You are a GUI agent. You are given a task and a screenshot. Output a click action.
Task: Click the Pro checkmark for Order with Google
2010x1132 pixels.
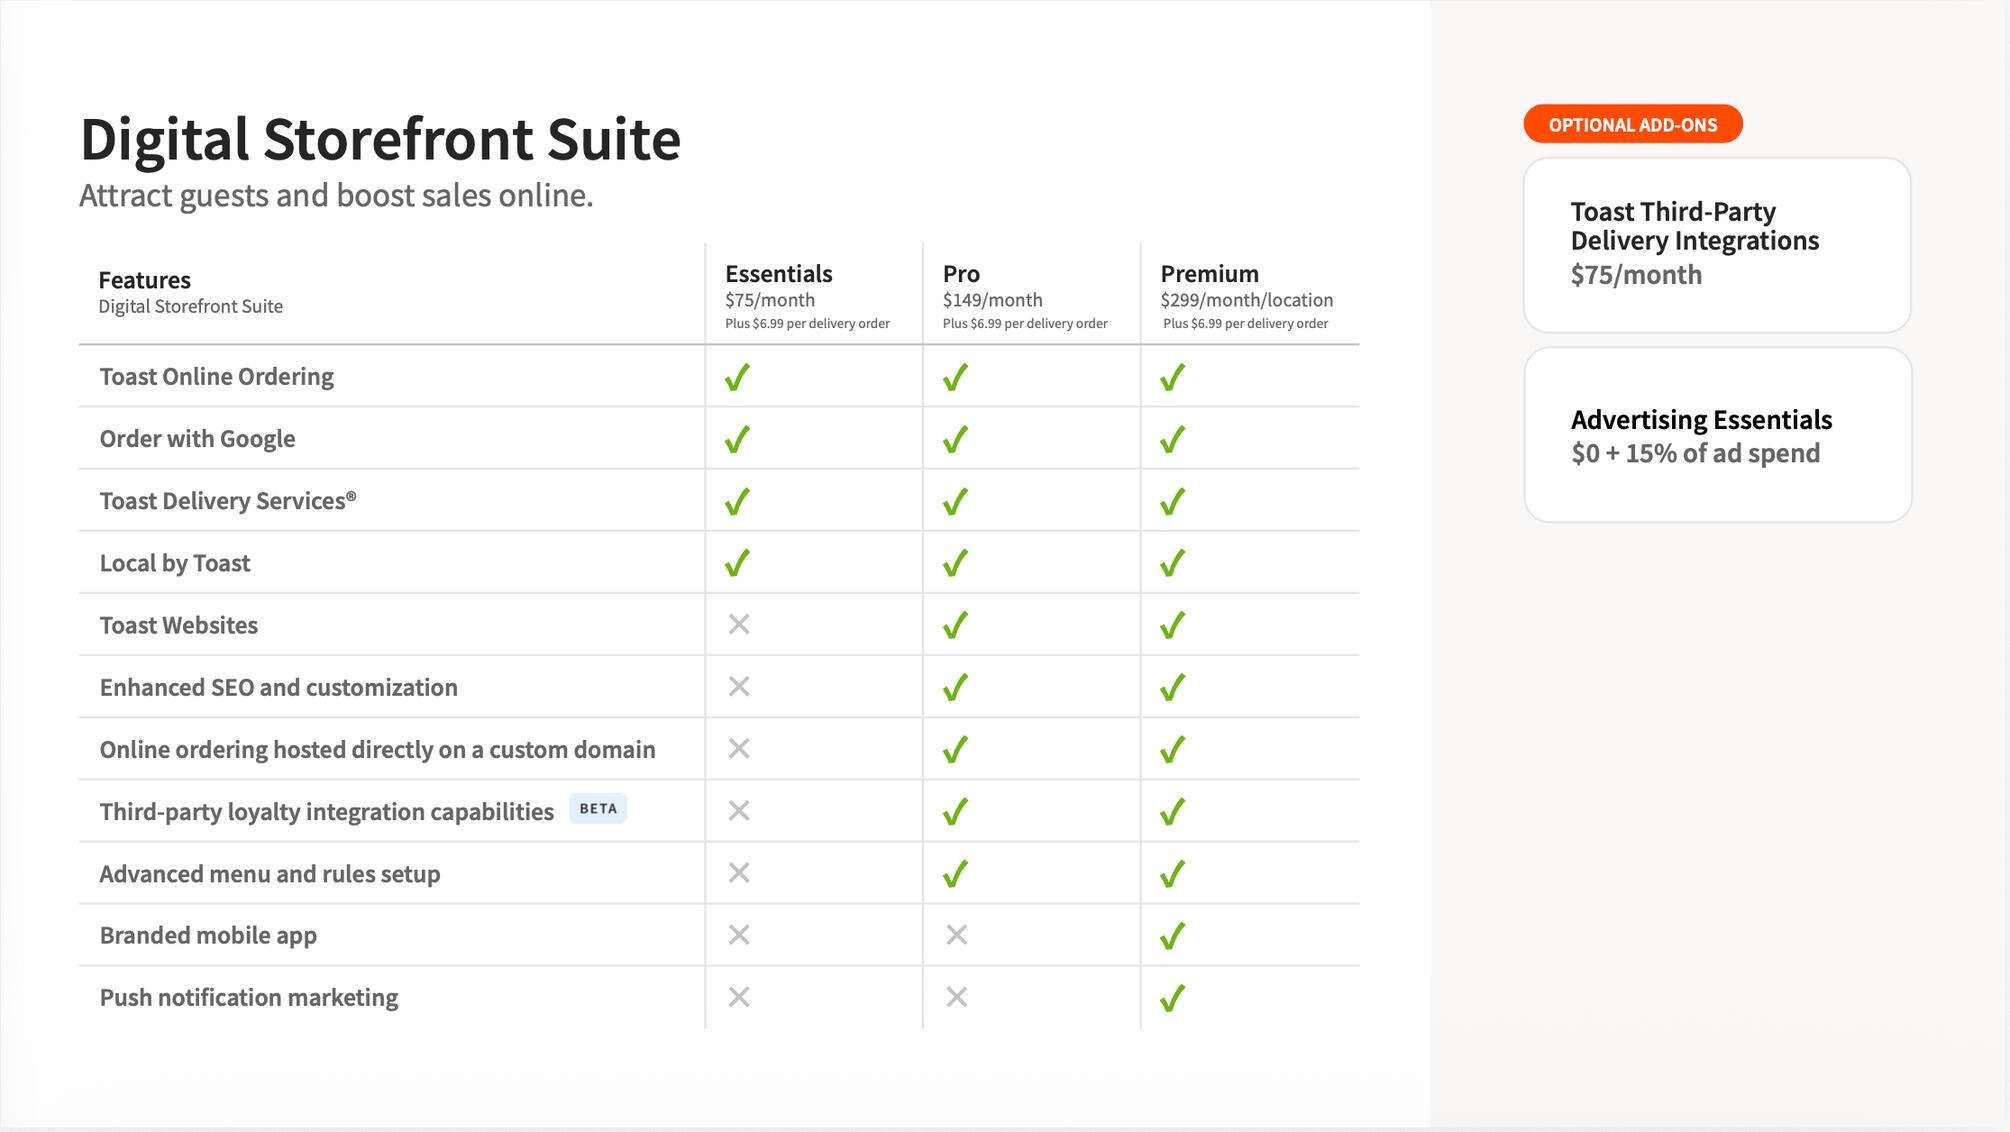(x=955, y=439)
